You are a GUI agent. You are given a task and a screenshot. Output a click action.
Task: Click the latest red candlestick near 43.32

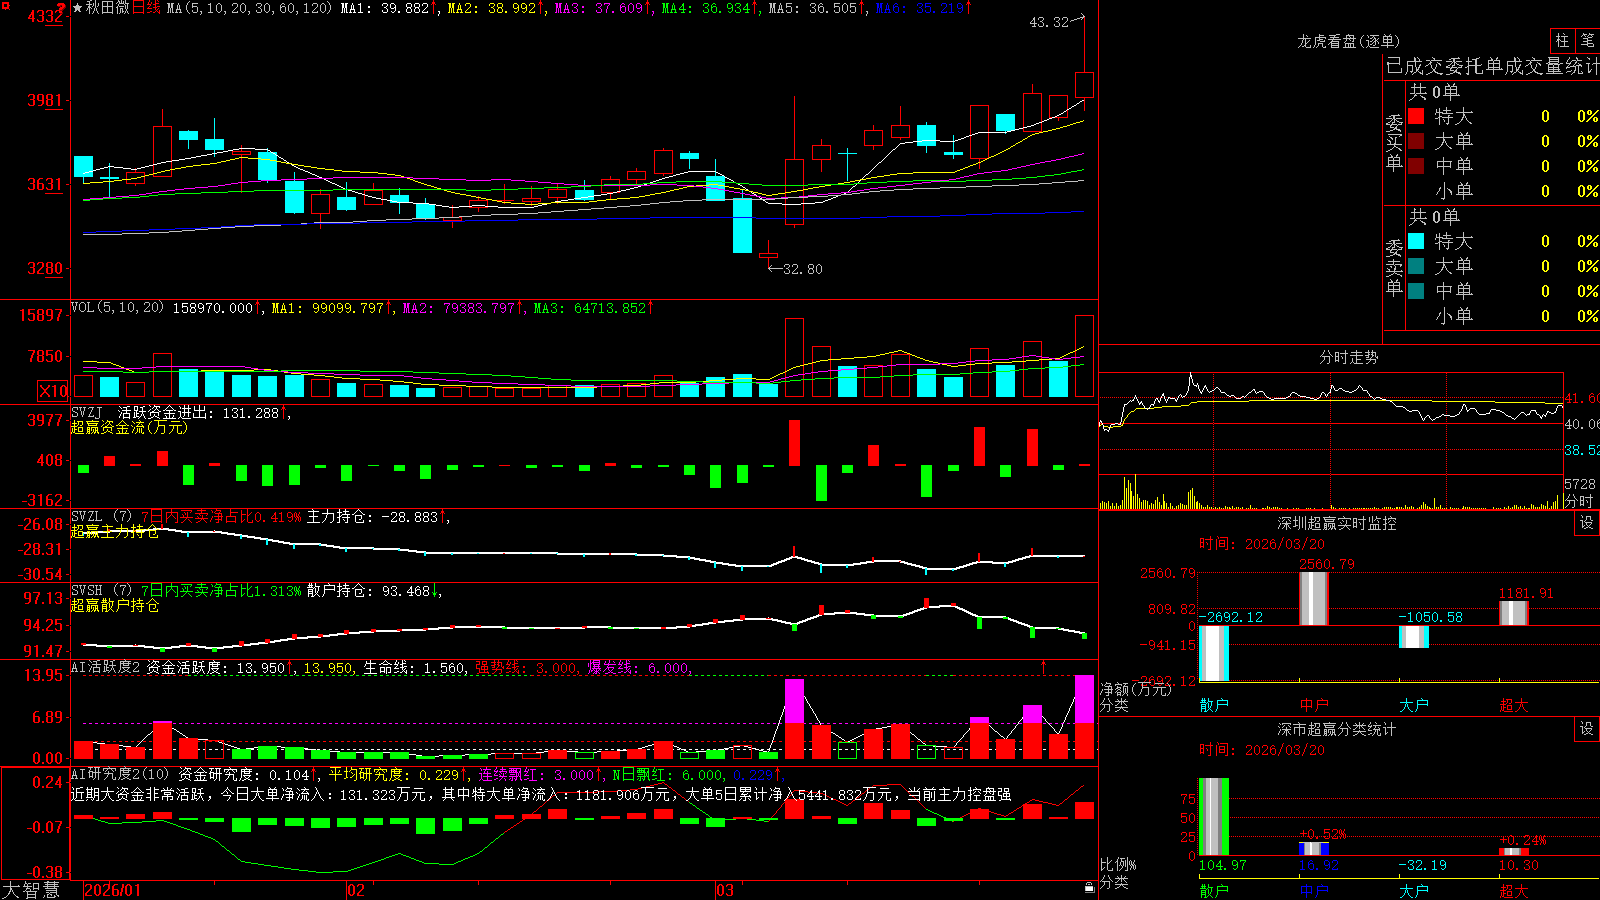[1084, 84]
